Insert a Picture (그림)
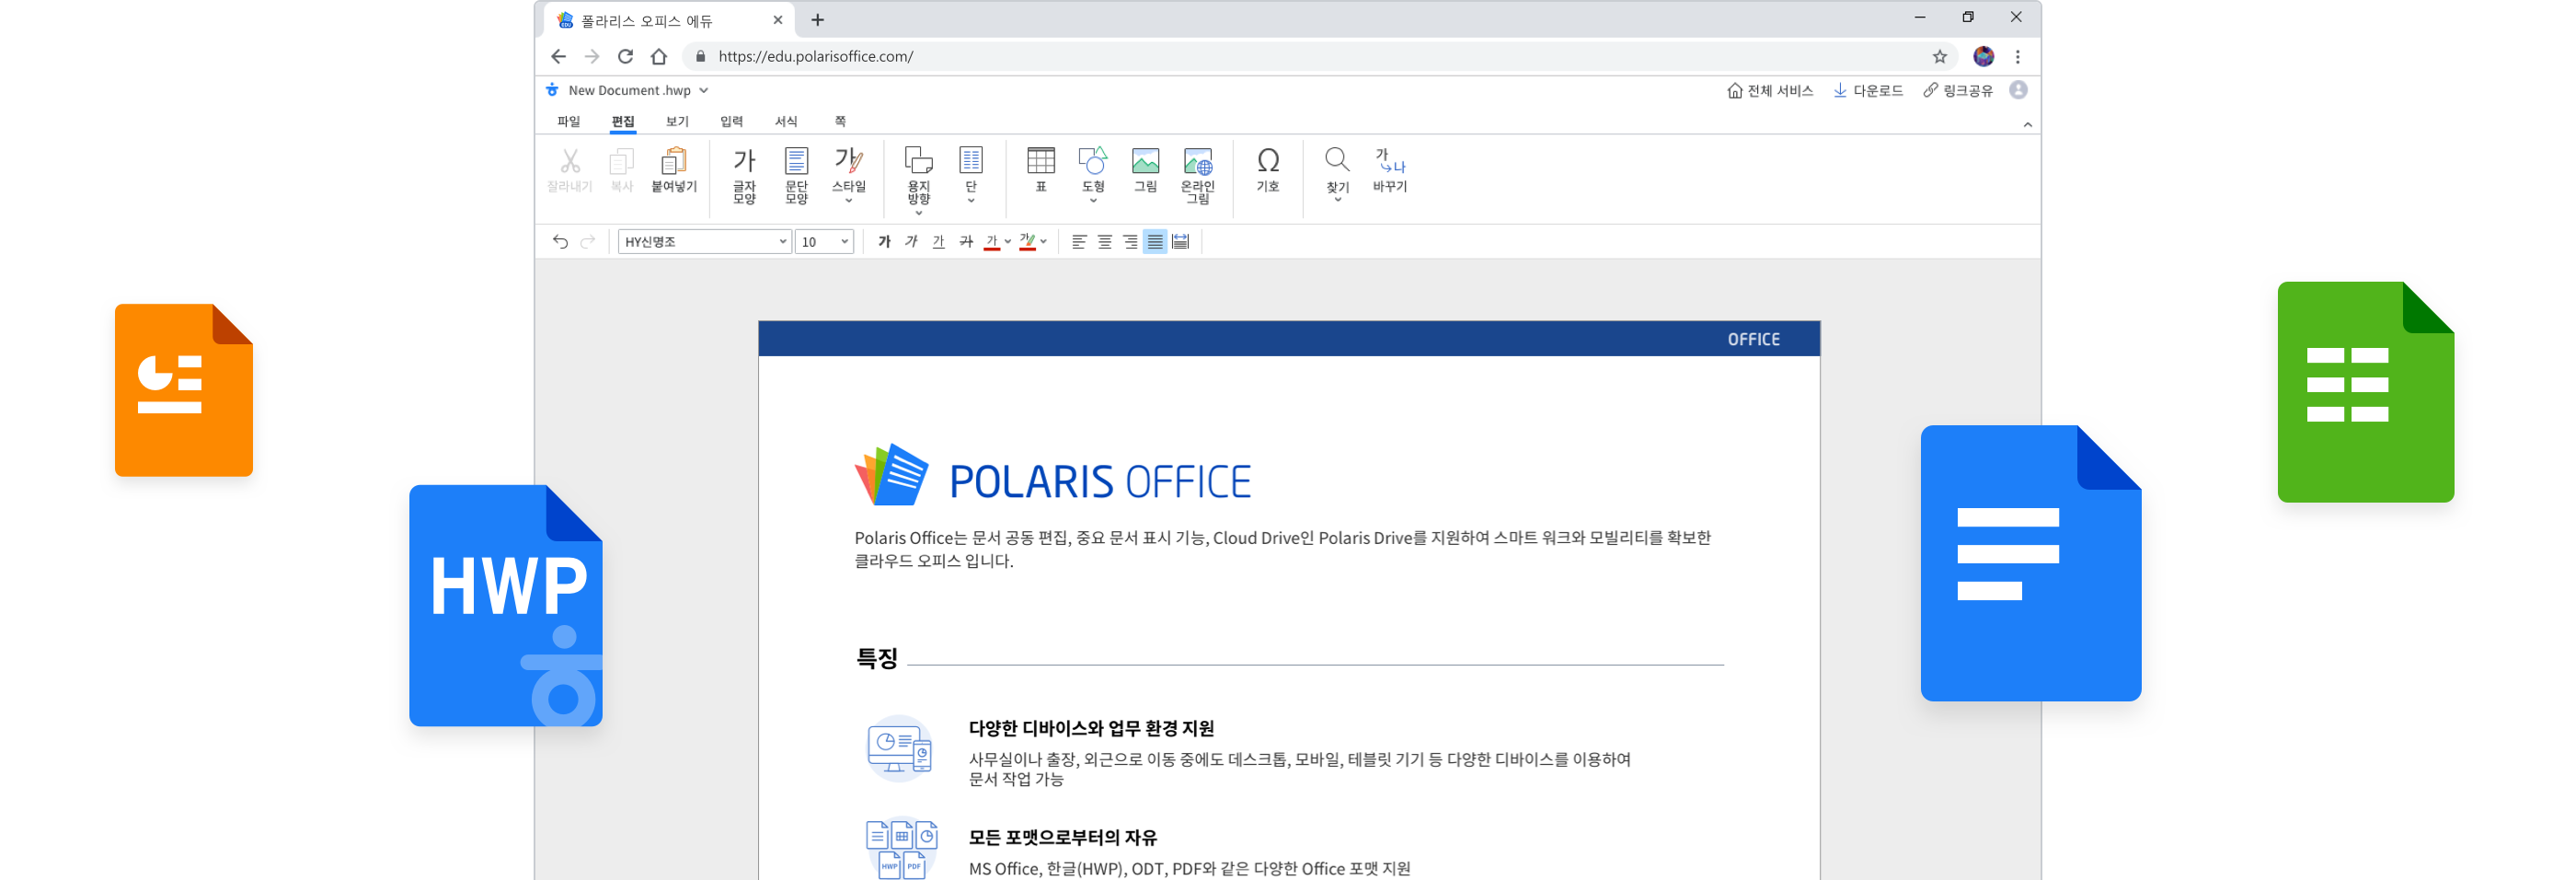Image resolution: width=2576 pixels, height=880 pixels. coord(1145,169)
